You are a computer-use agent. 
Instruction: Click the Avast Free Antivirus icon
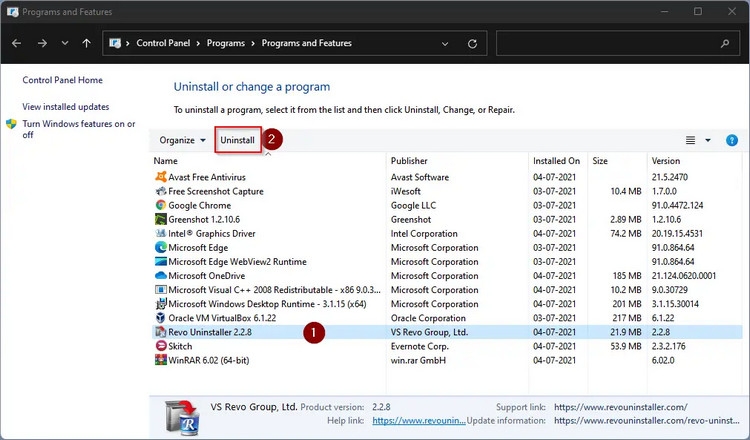pyautogui.click(x=160, y=177)
